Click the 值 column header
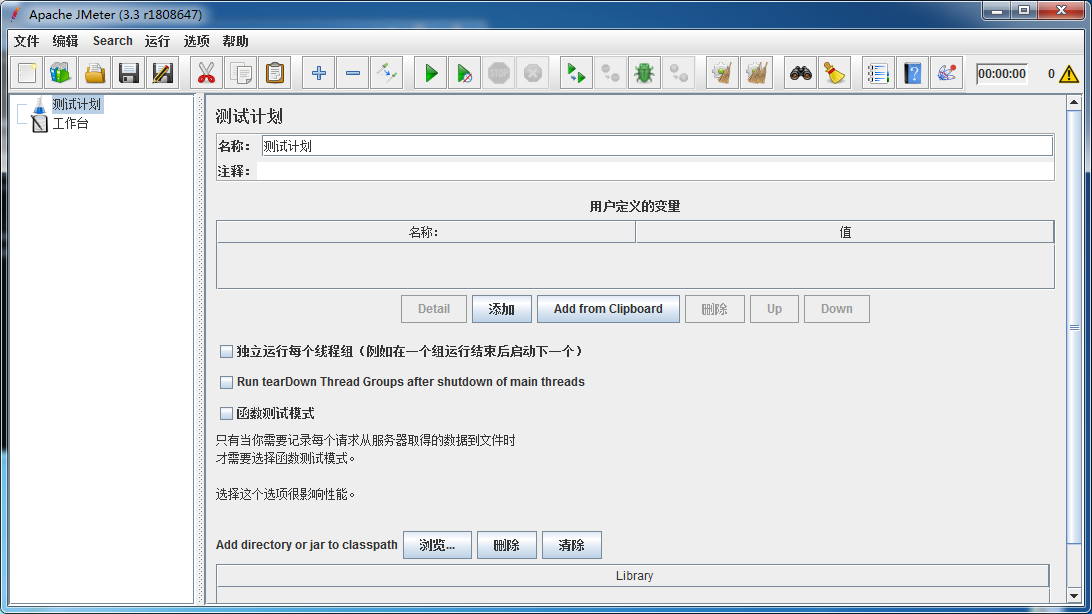 [845, 233]
